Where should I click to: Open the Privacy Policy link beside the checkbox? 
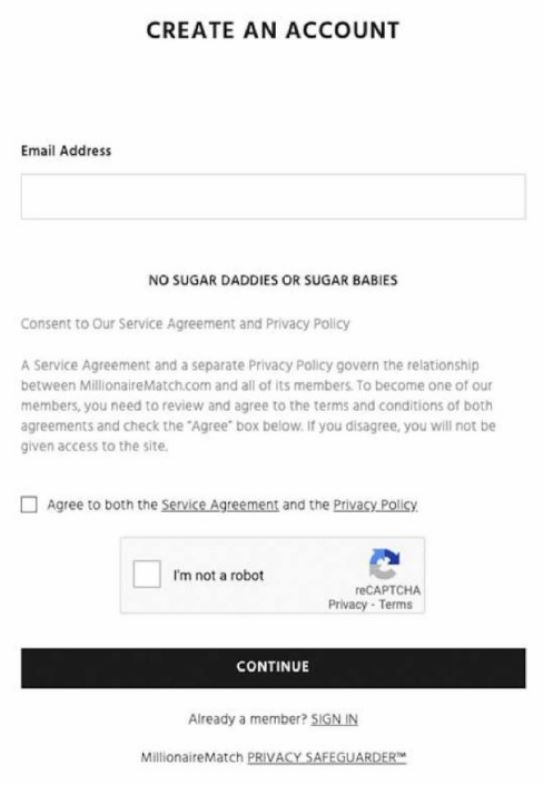[x=375, y=504]
